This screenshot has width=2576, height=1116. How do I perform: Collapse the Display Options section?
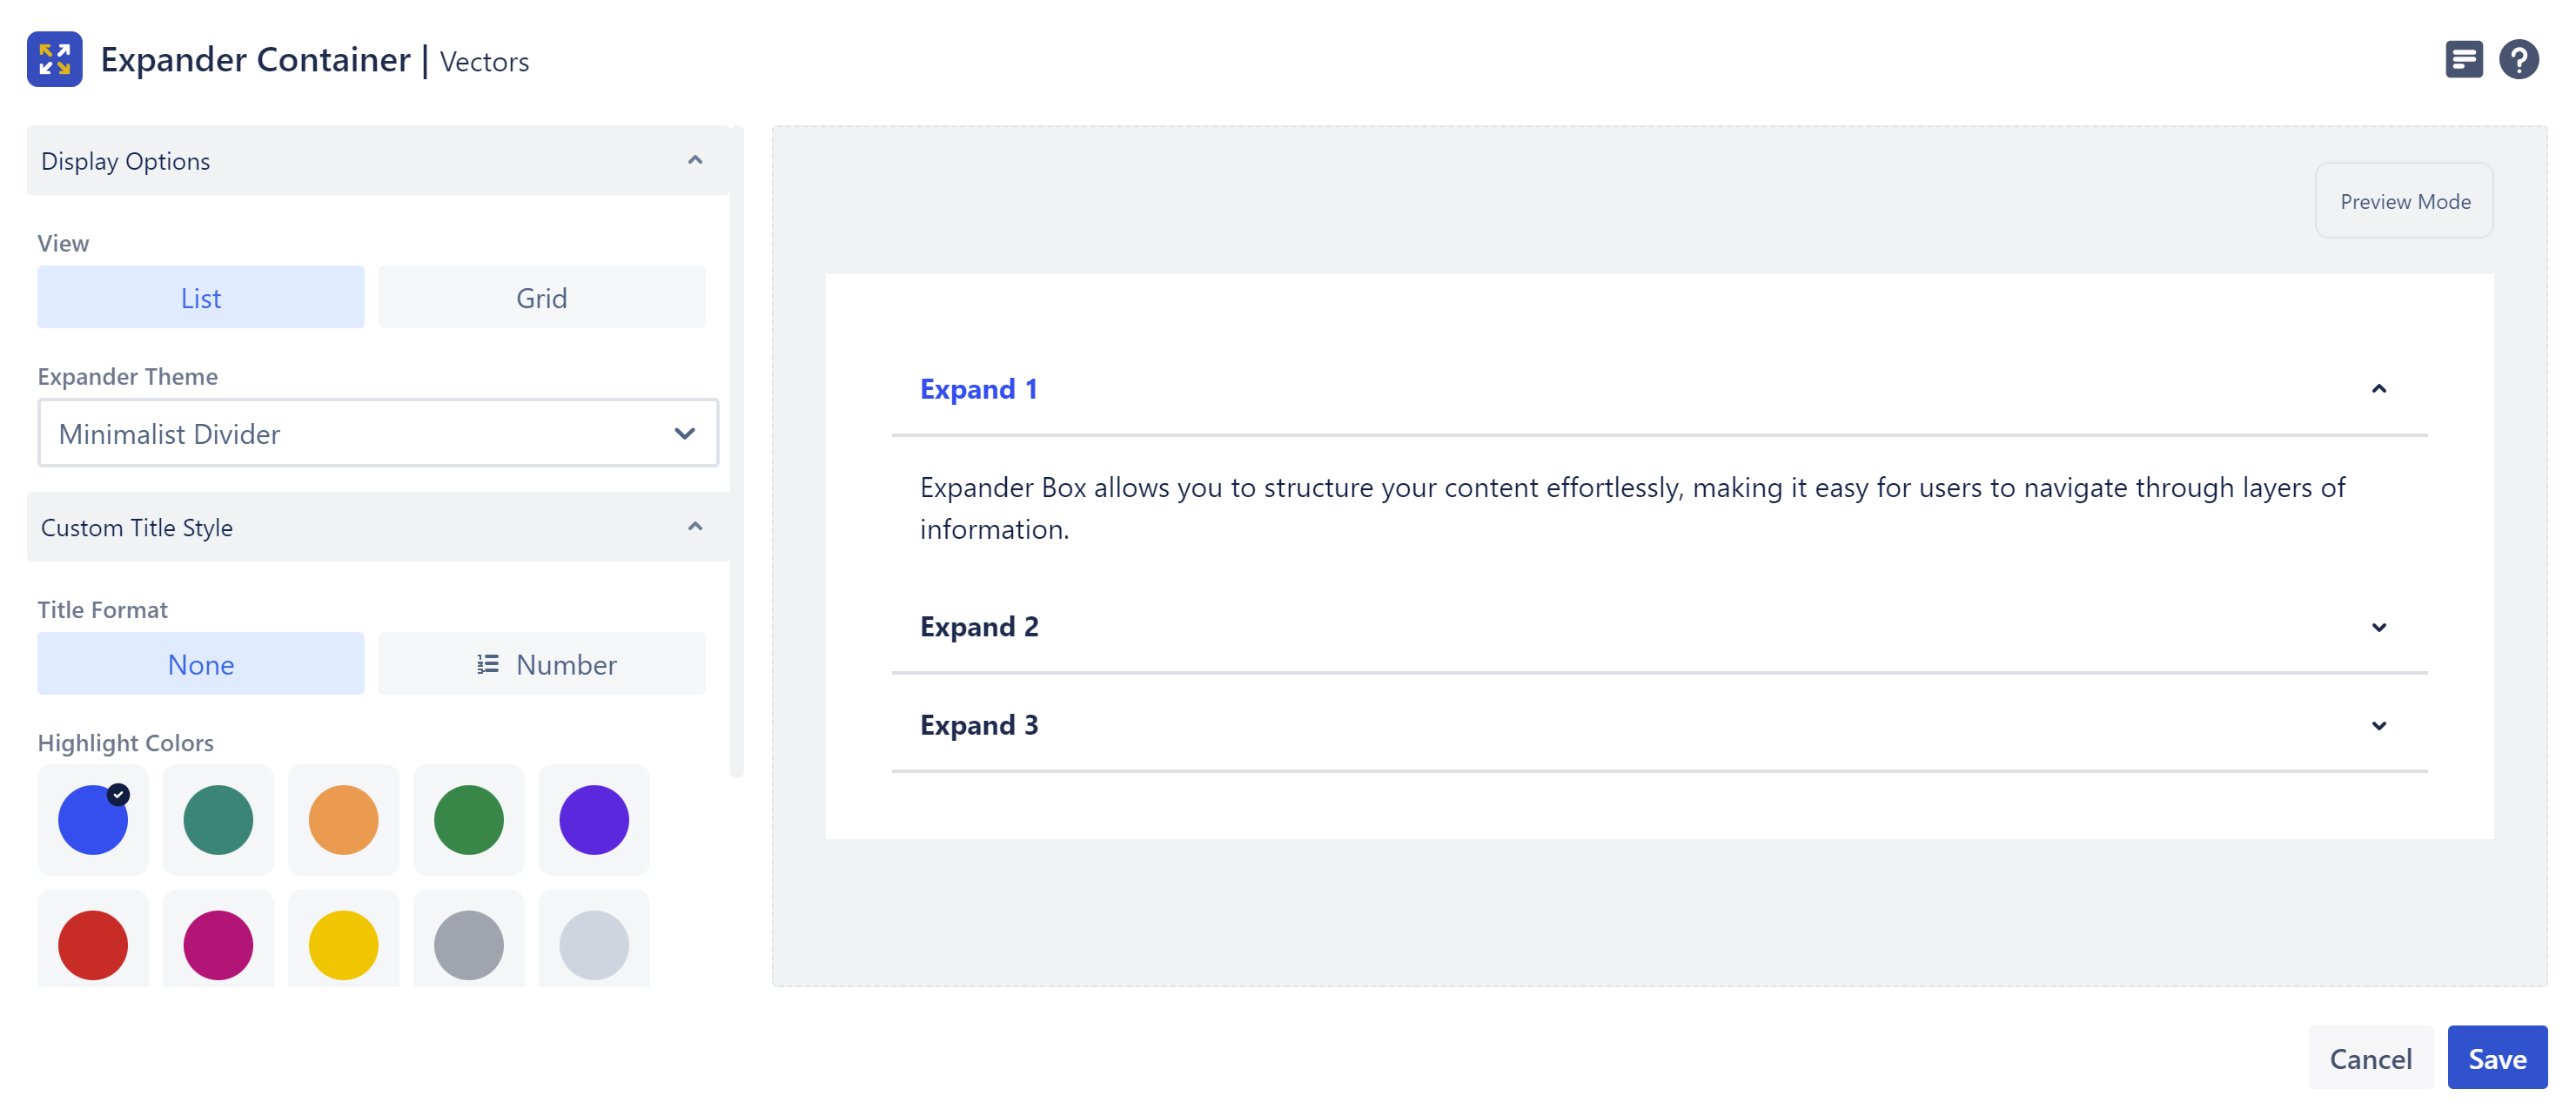click(696, 160)
